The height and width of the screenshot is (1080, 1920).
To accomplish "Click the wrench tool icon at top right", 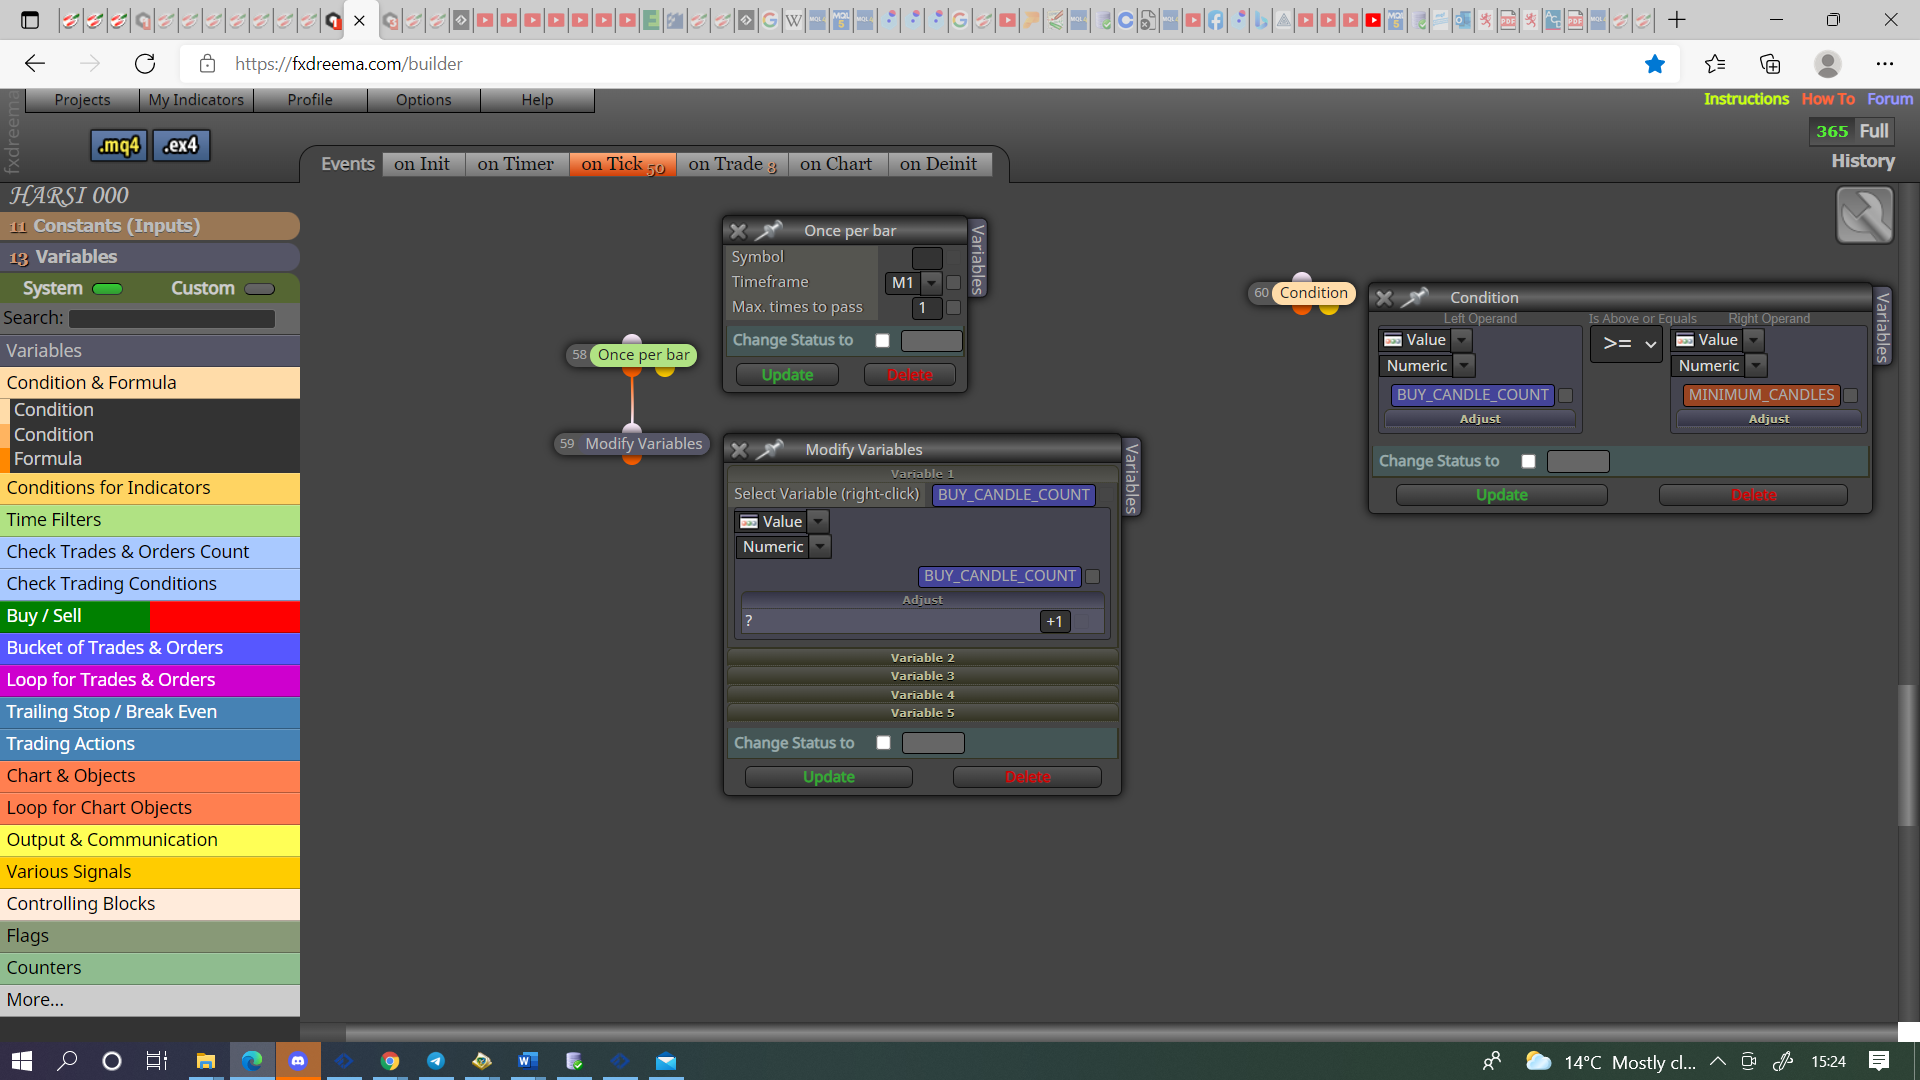I will [1864, 215].
